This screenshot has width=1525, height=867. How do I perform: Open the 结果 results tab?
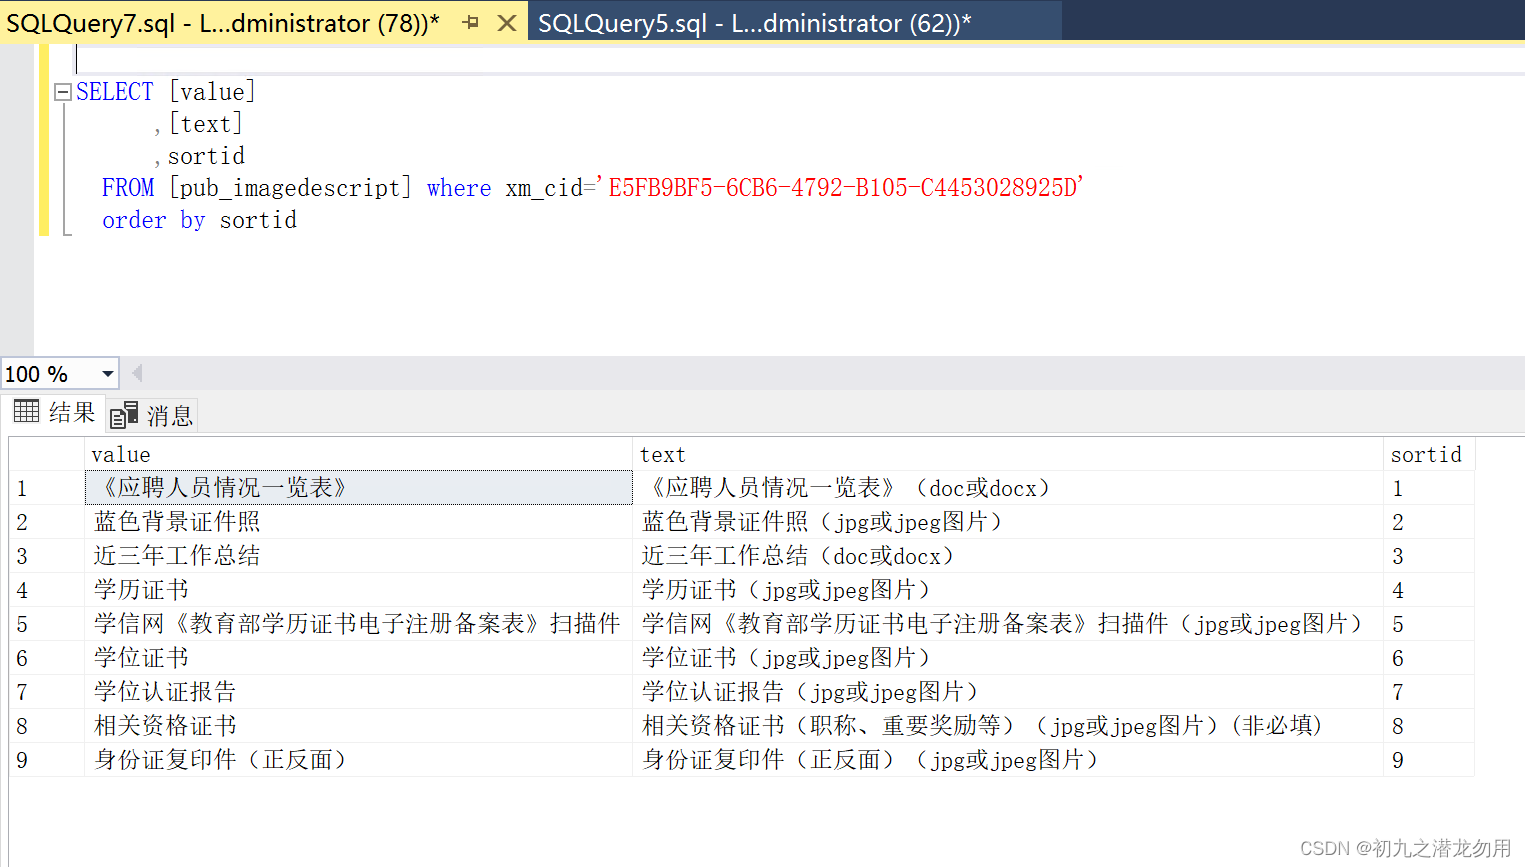click(x=54, y=412)
